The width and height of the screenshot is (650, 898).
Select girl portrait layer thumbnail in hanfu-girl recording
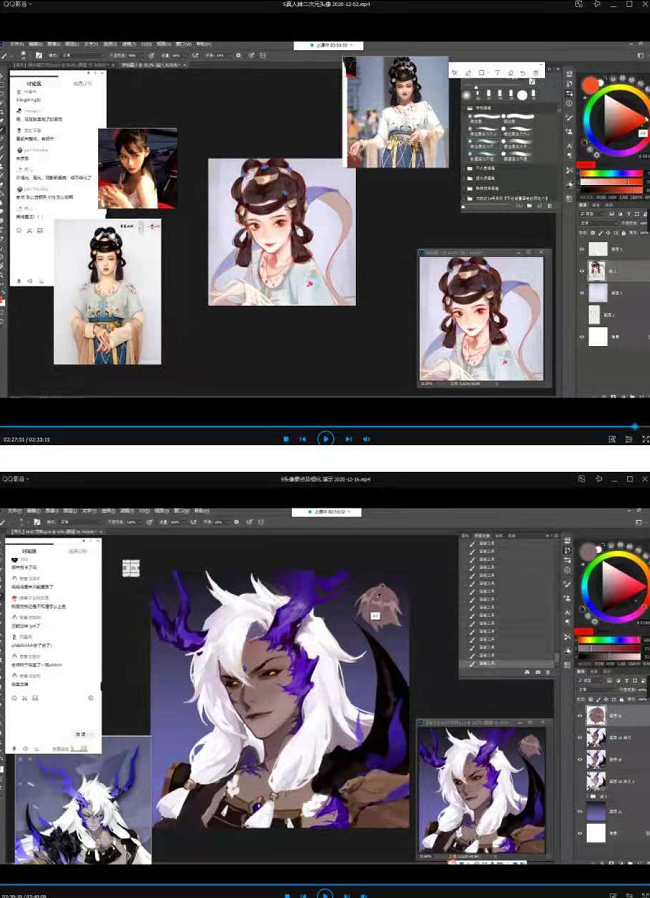(597, 271)
